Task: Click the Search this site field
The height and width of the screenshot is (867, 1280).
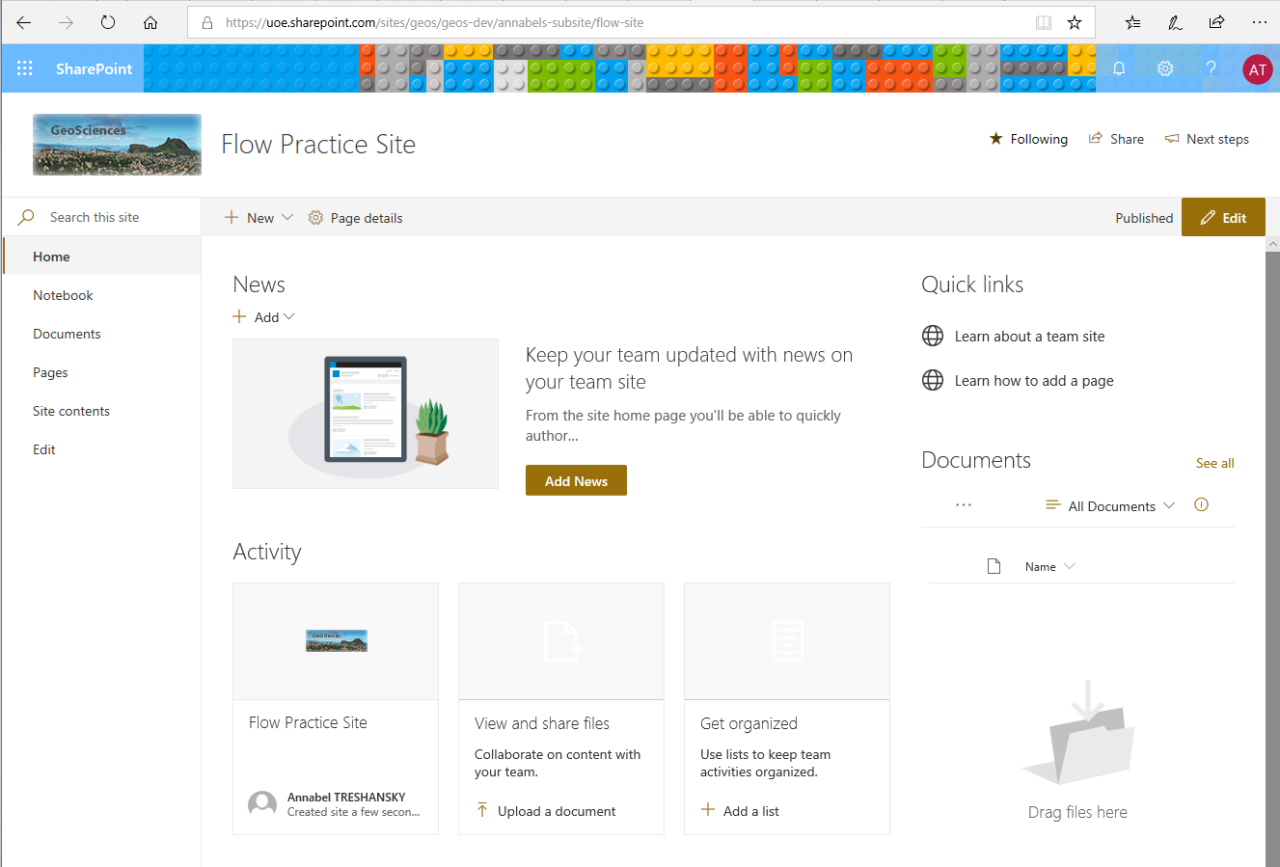Action: [95, 216]
